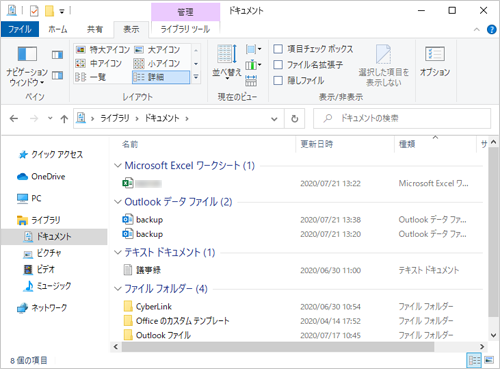Click ライブラリ in the address path
This screenshot has width=500, height=369.
click(115, 118)
